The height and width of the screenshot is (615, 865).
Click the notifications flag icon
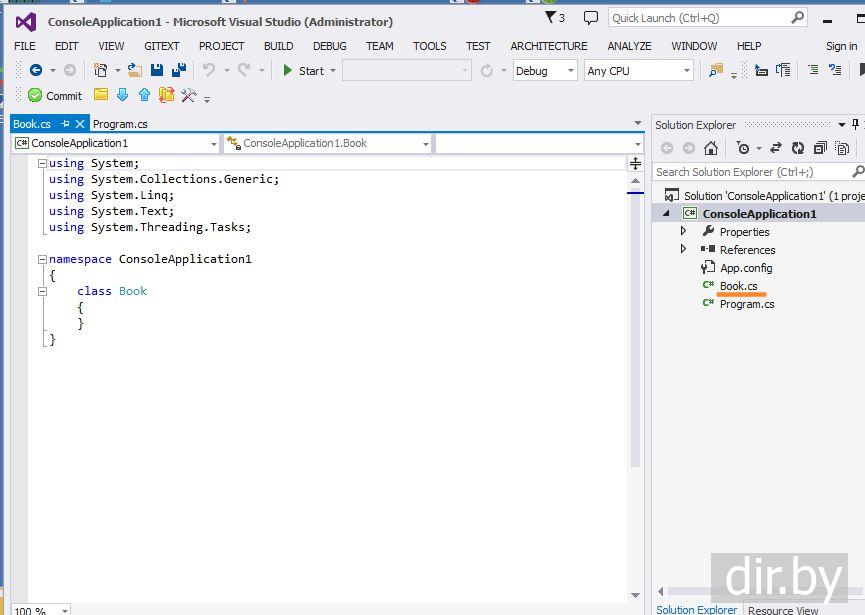[553, 18]
